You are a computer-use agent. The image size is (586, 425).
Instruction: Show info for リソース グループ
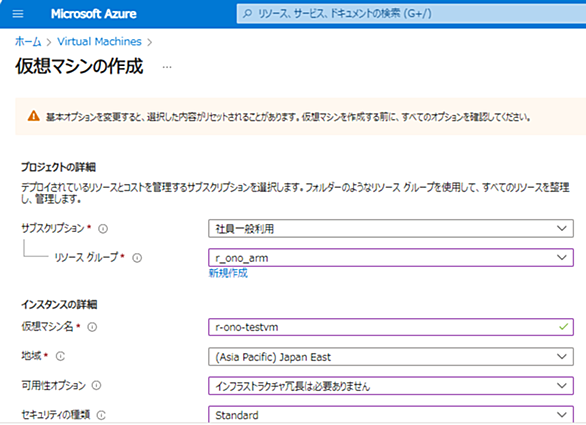click(137, 258)
